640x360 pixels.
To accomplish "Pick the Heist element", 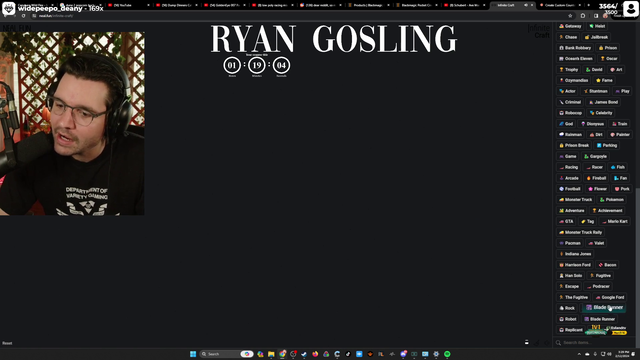I will (597, 26).
